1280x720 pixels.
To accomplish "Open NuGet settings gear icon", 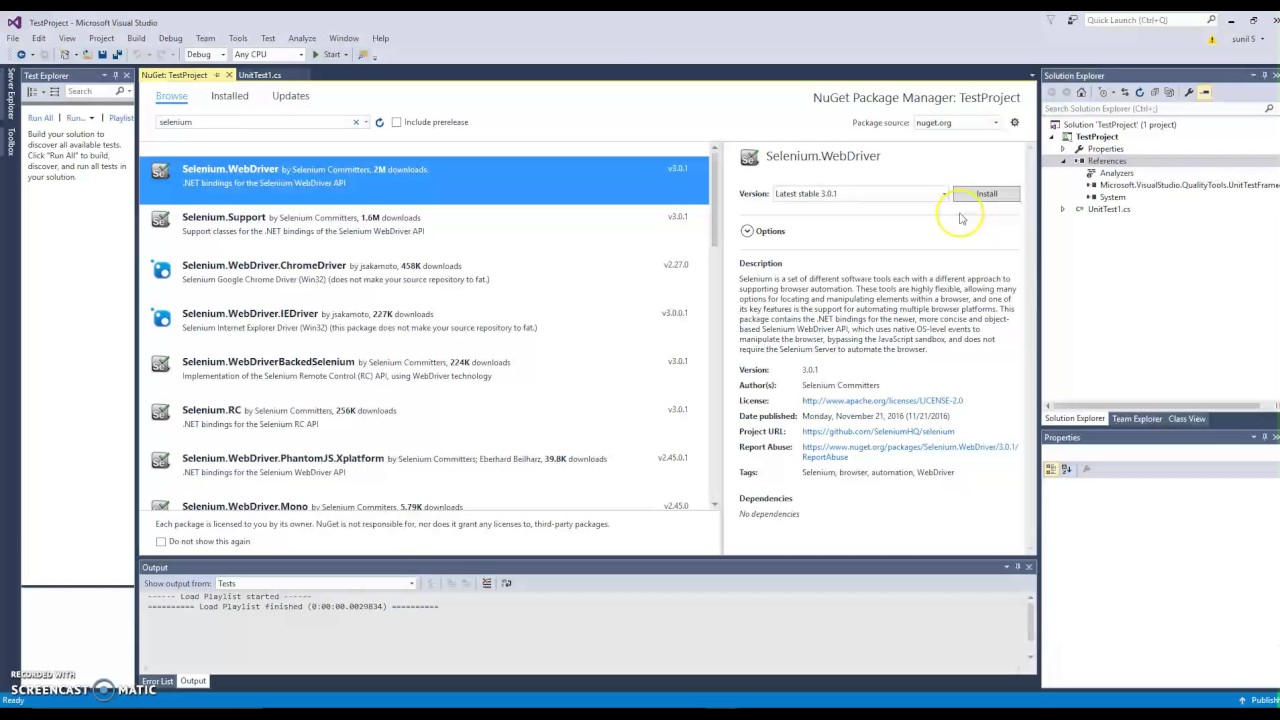I will pyautogui.click(x=1014, y=122).
